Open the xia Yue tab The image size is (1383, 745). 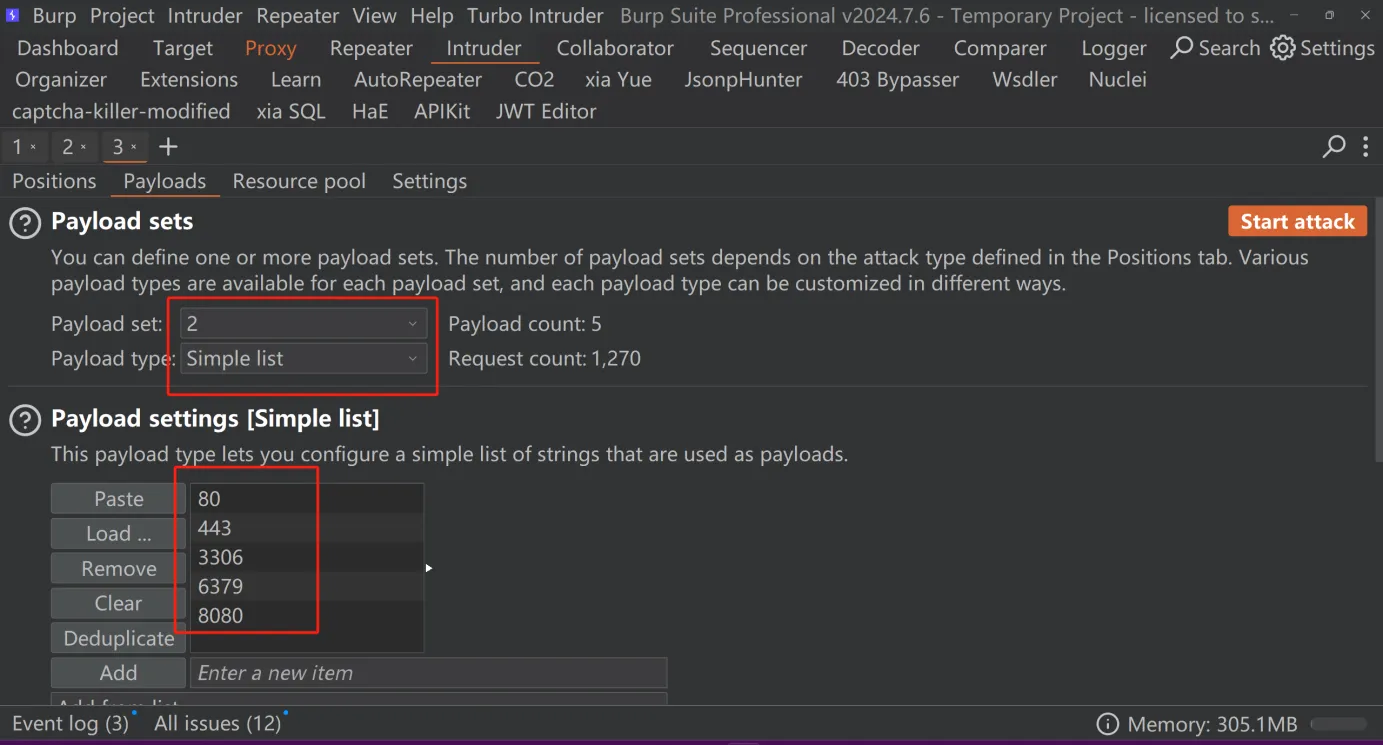[x=618, y=80]
